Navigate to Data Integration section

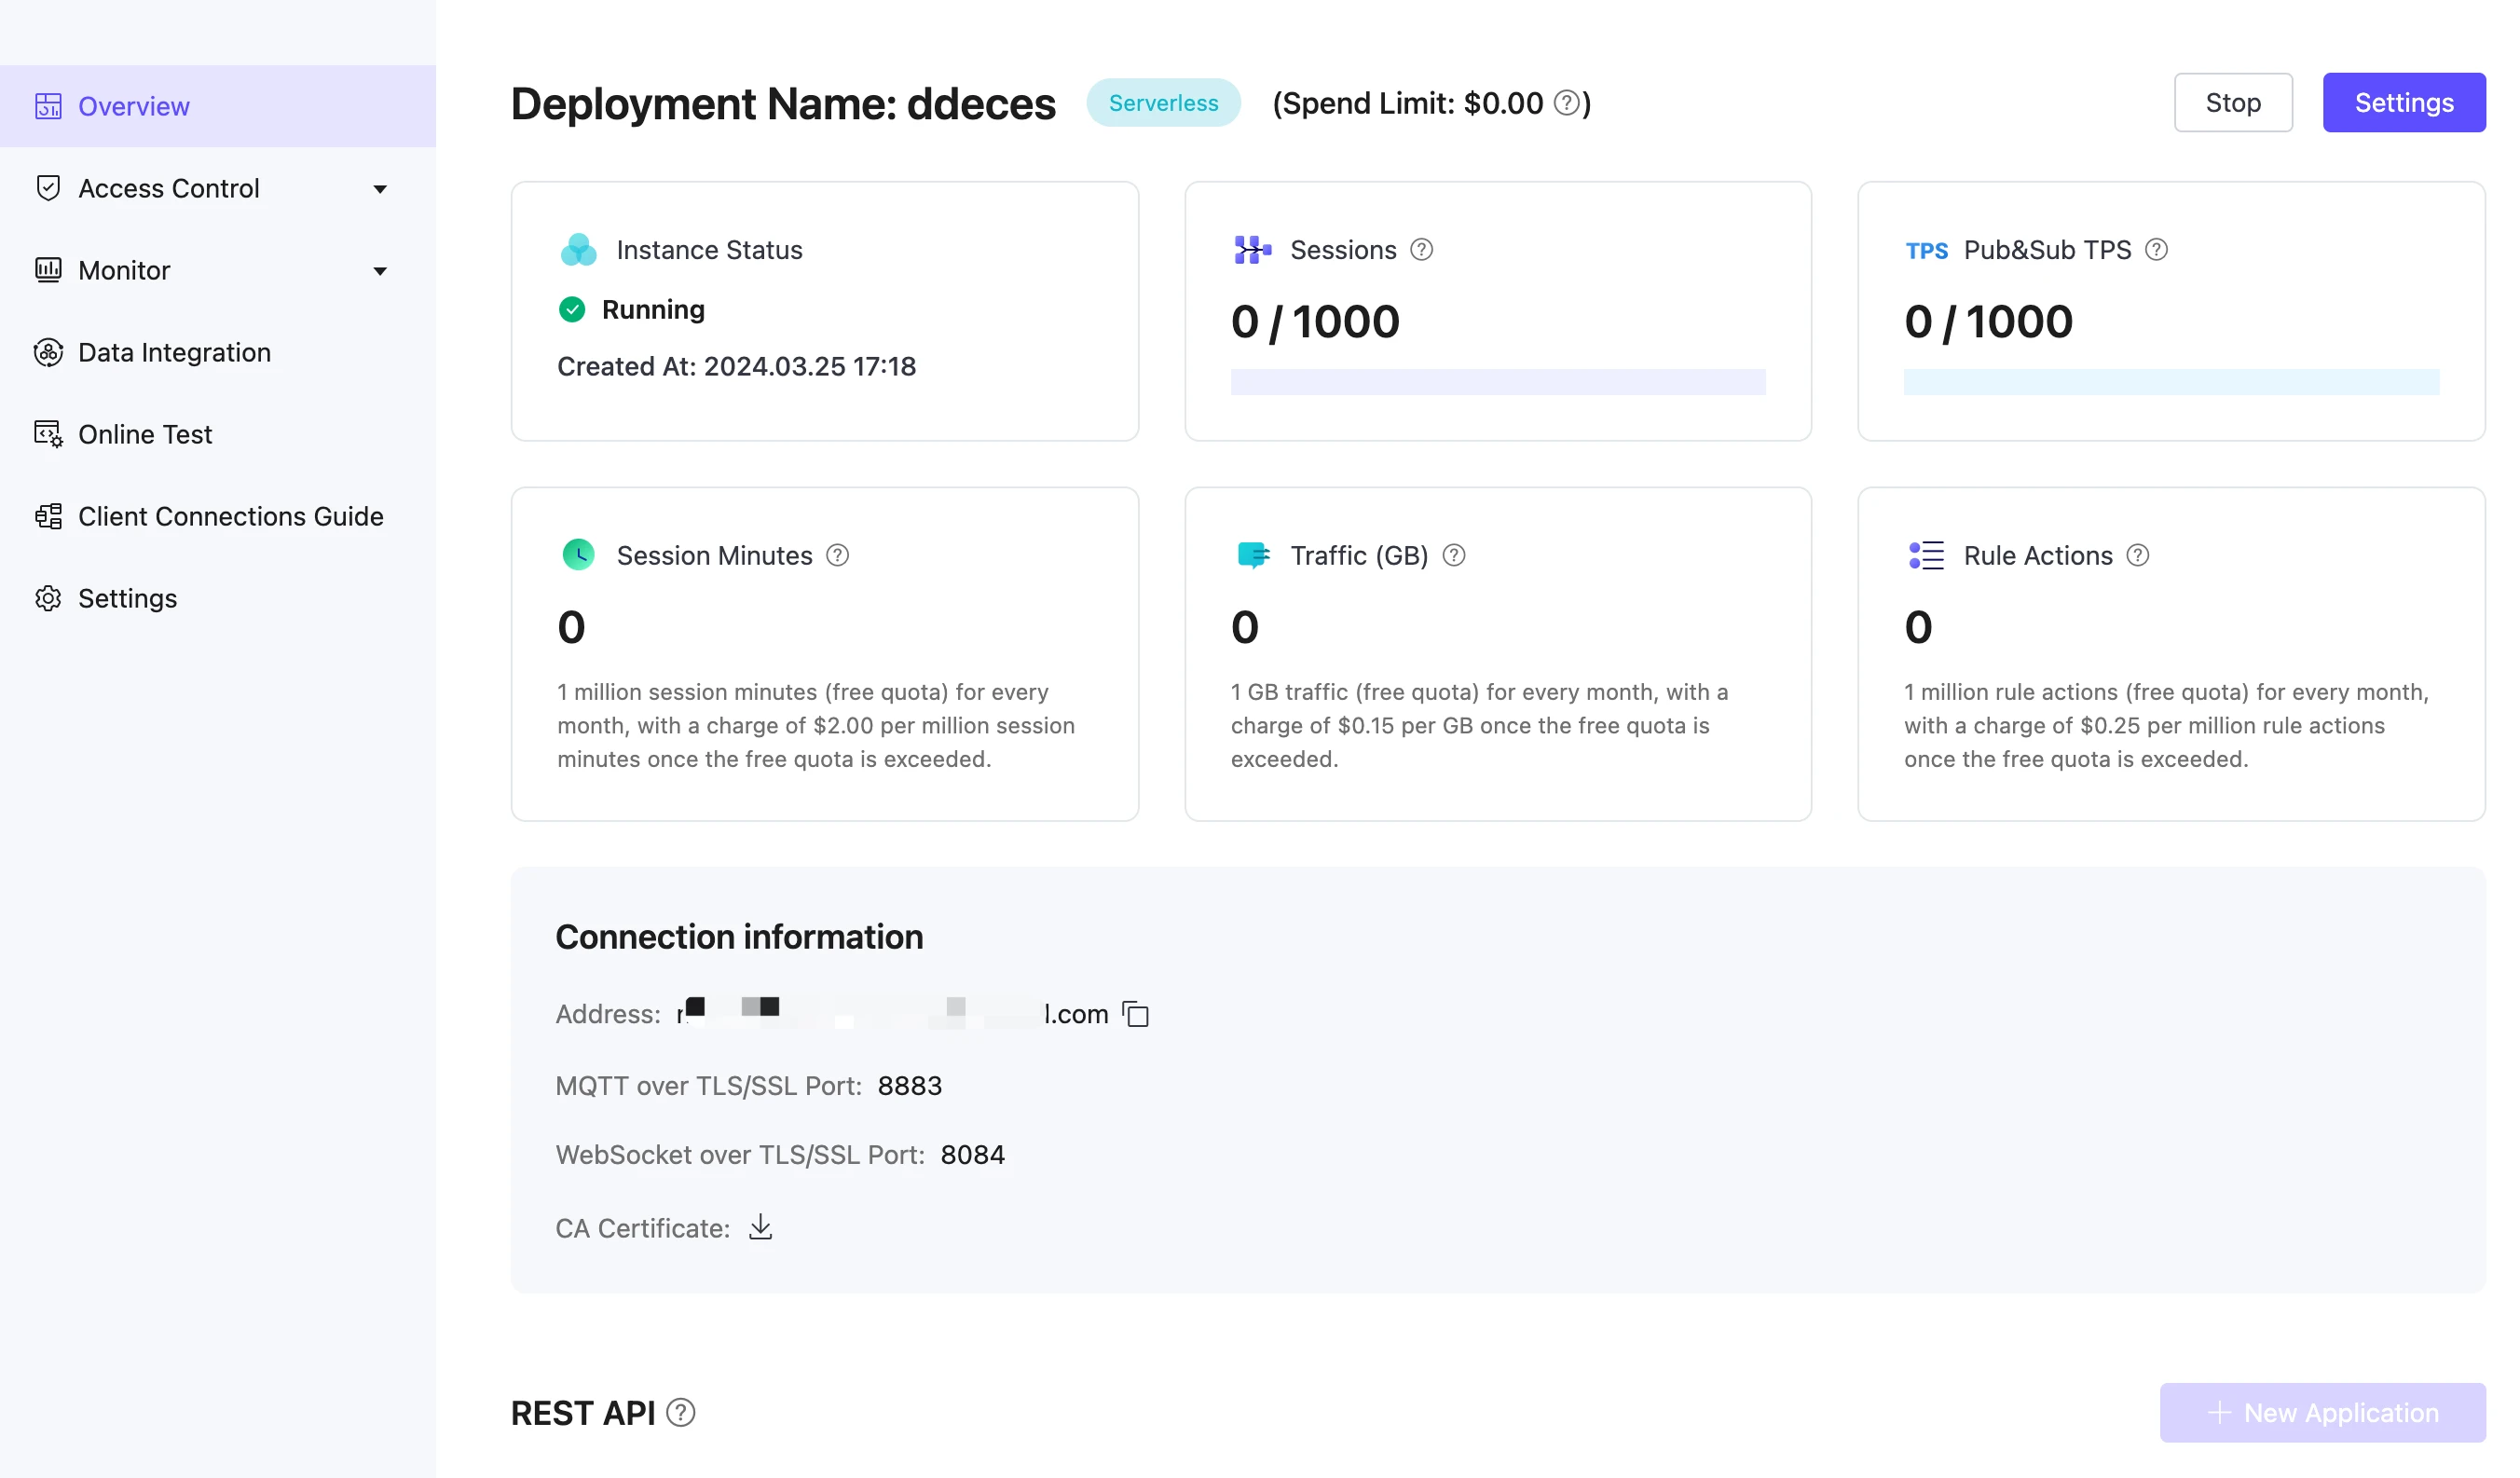[x=172, y=350]
